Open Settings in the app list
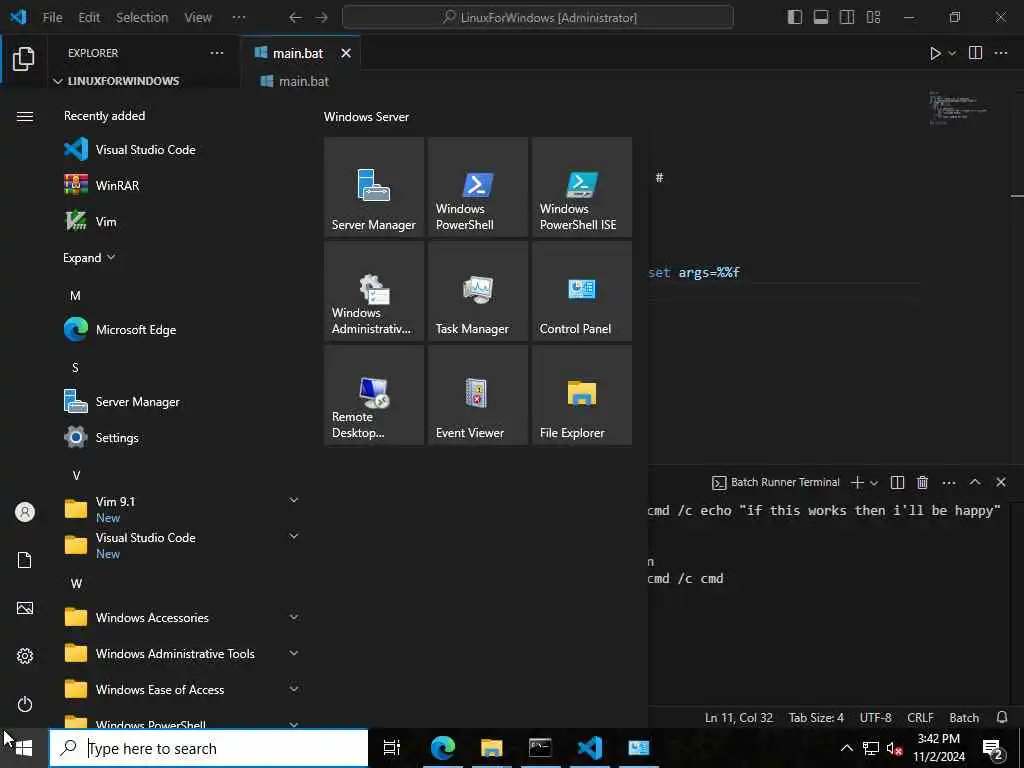 click(181, 438)
